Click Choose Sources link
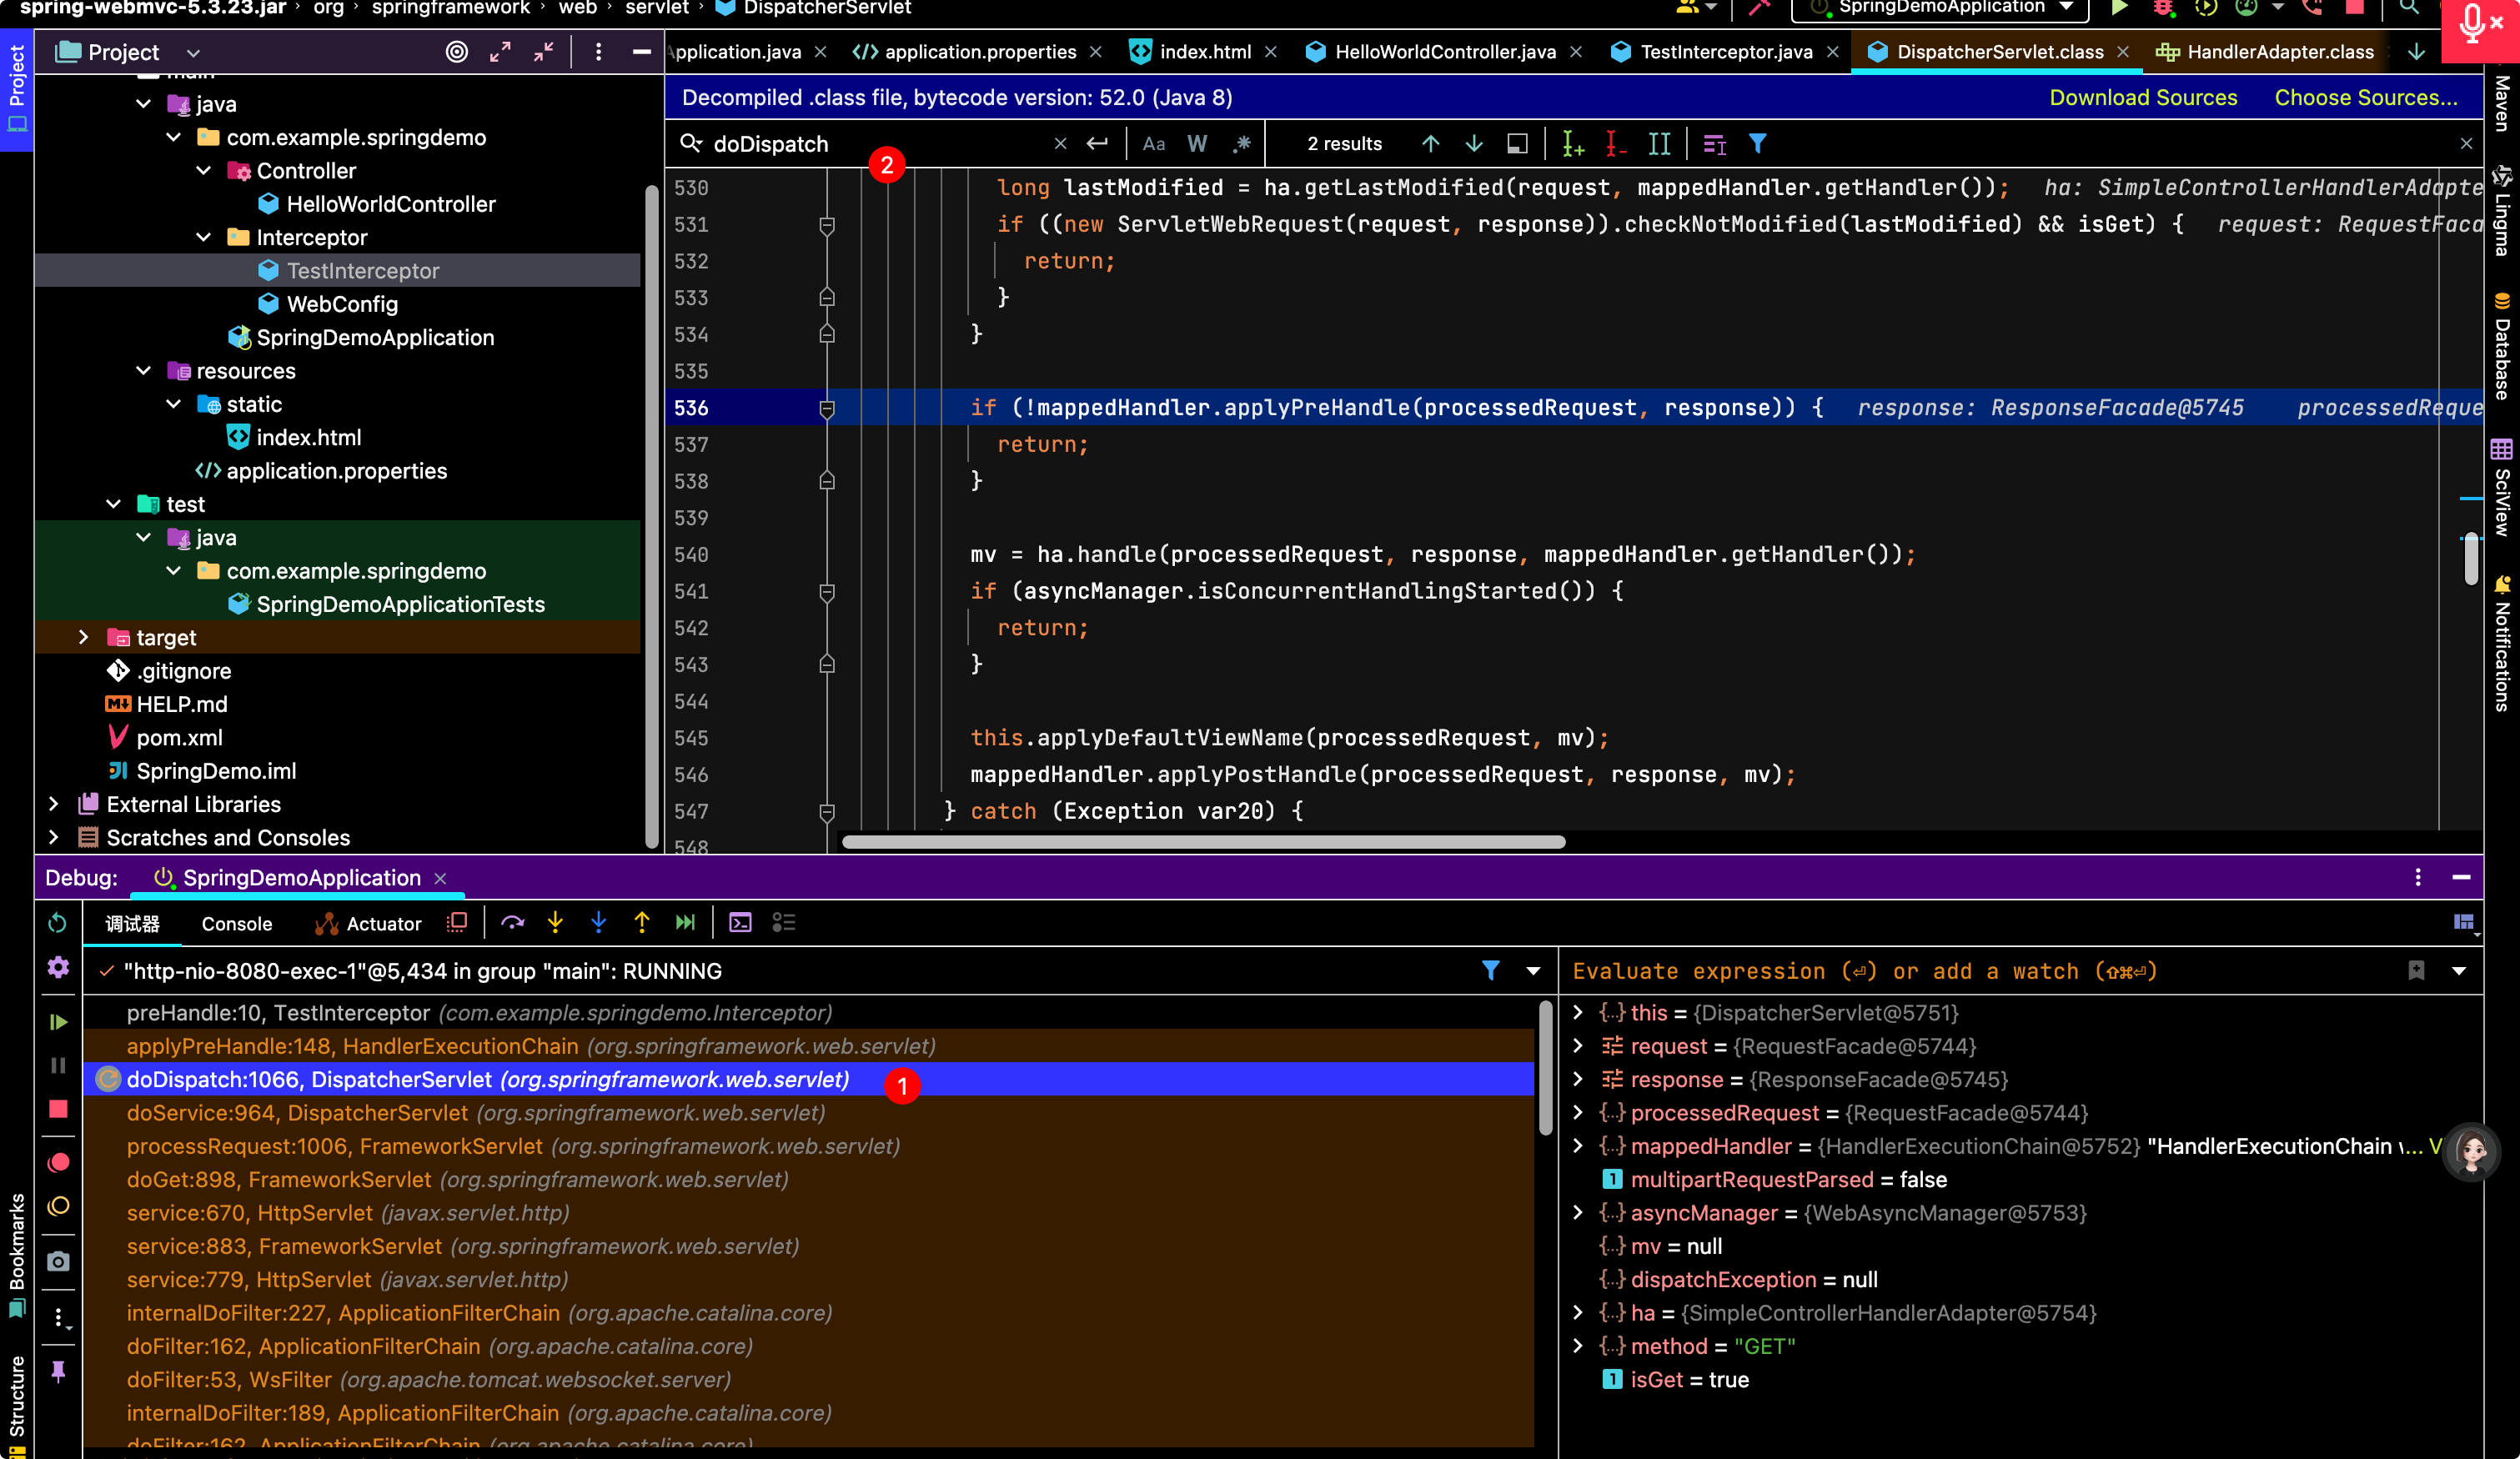The width and height of the screenshot is (2520, 1459). [x=2365, y=97]
